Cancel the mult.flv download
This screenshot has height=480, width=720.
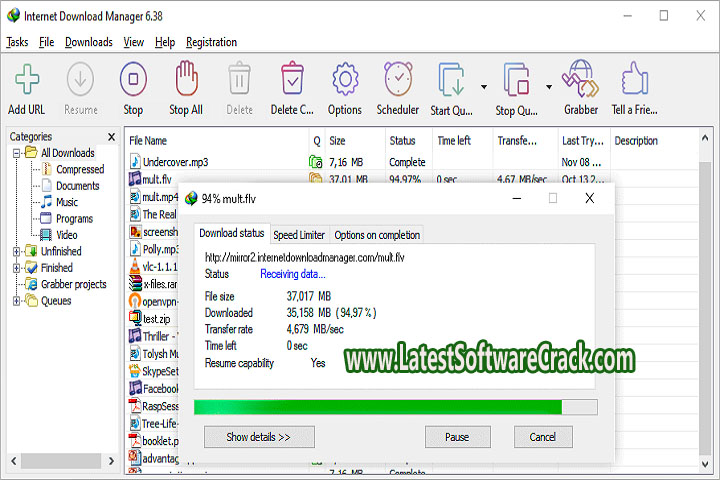543,437
